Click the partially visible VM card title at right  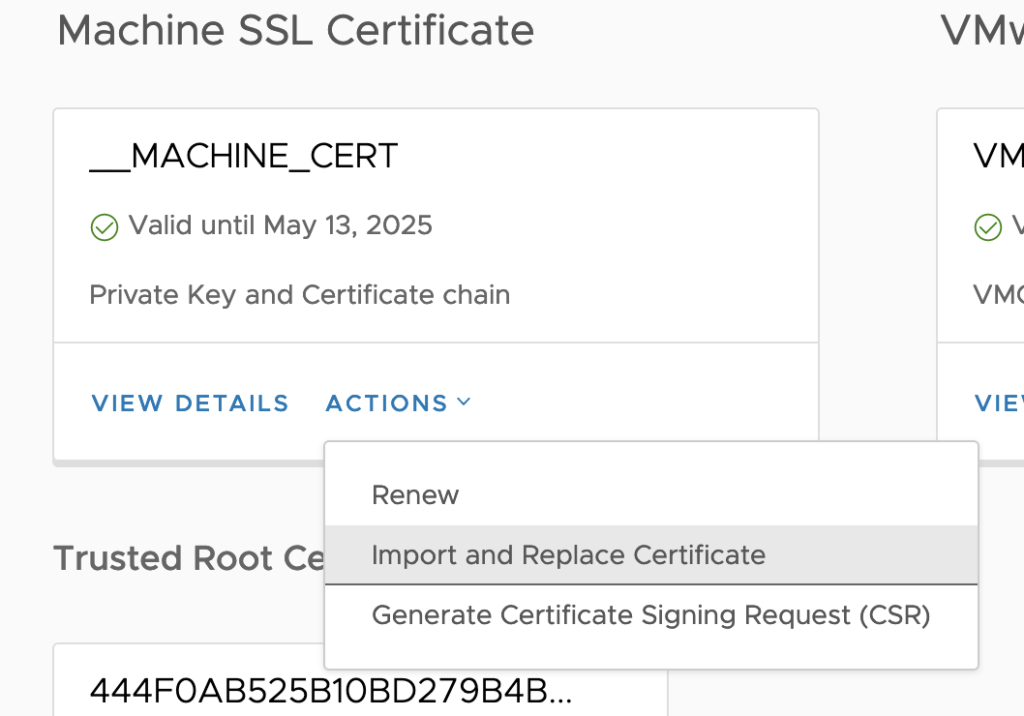click(998, 156)
